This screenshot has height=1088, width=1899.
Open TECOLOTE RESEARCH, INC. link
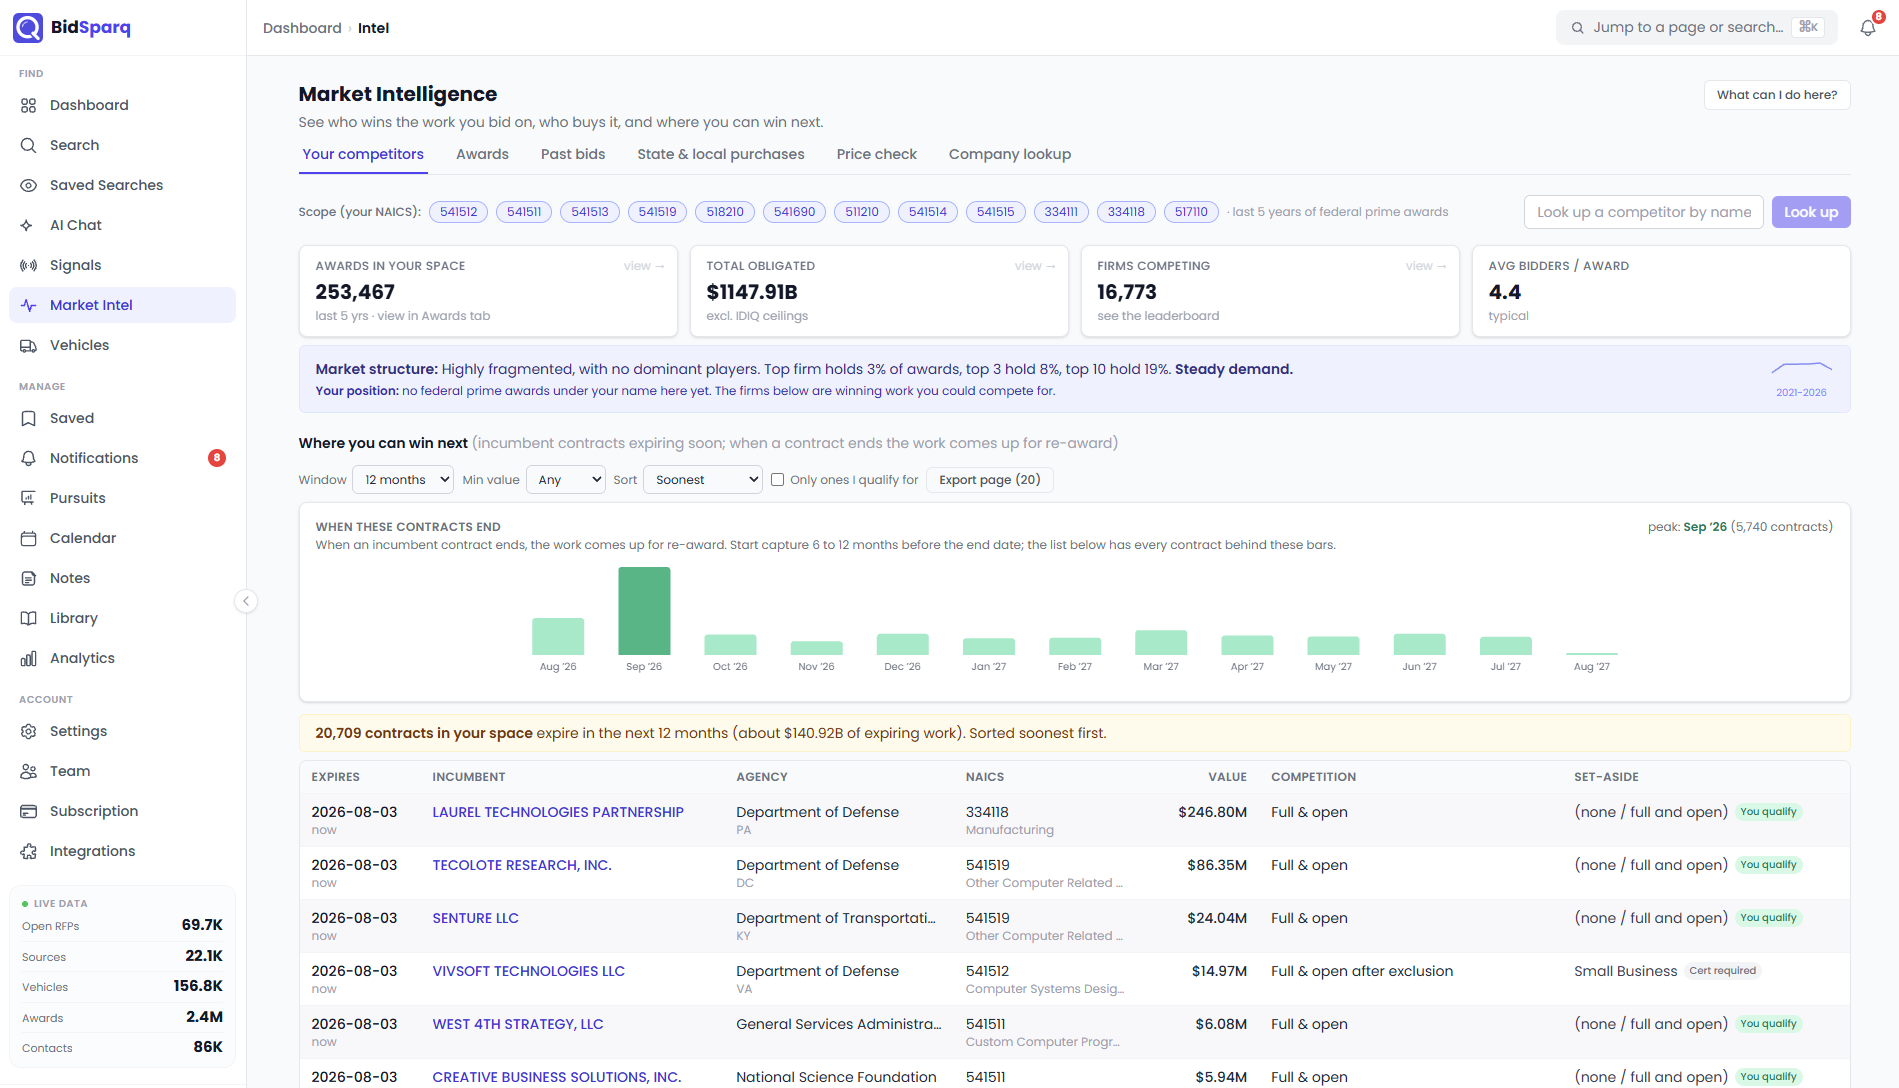tap(522, 865)
